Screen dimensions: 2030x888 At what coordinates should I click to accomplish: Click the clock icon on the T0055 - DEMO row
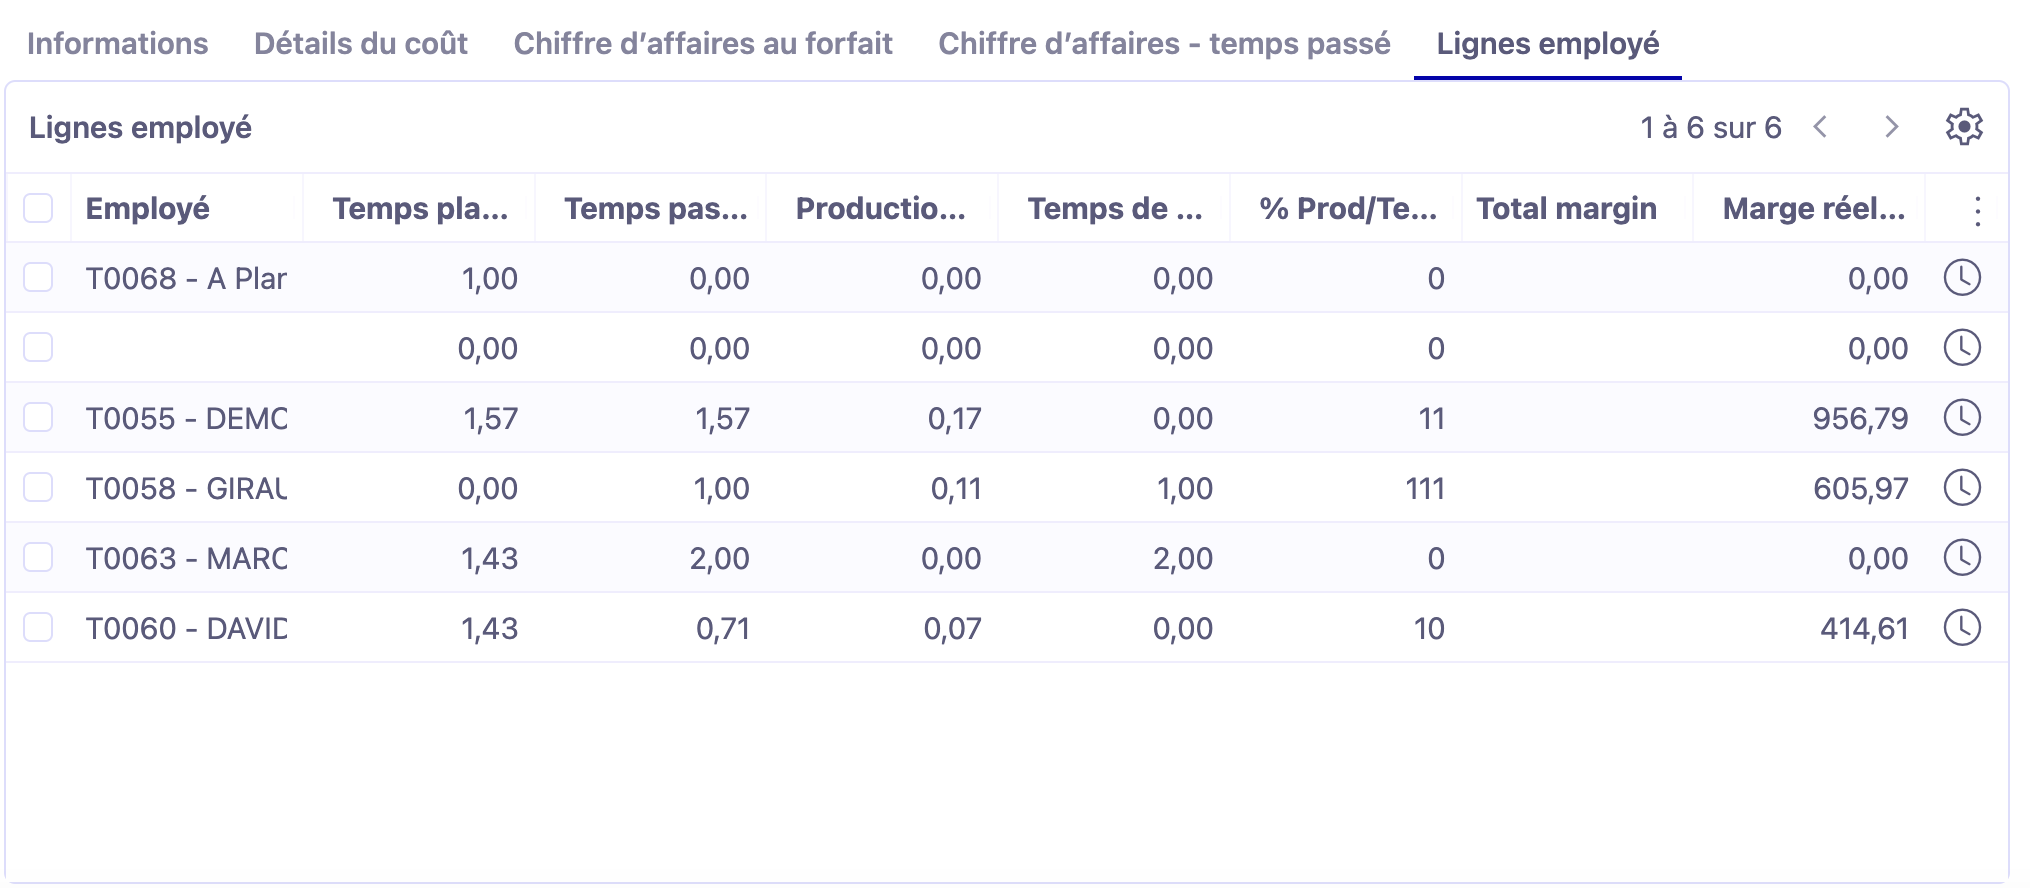(x=1963, y=418)
